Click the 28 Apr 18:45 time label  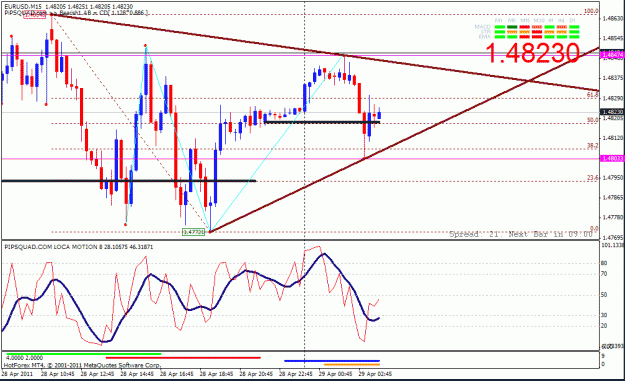click(x=216, y=374)
